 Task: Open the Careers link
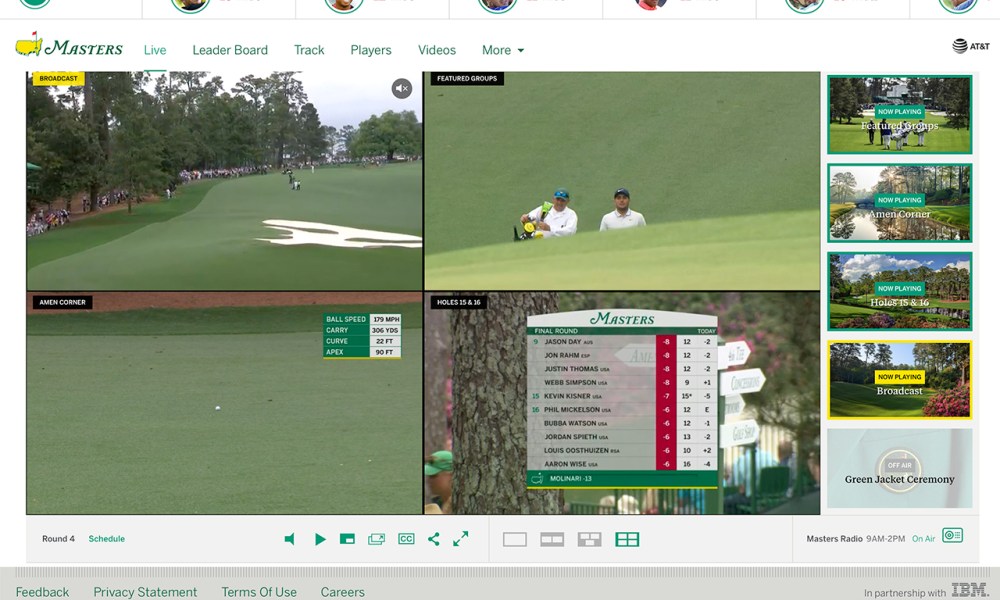coord(342,592)
